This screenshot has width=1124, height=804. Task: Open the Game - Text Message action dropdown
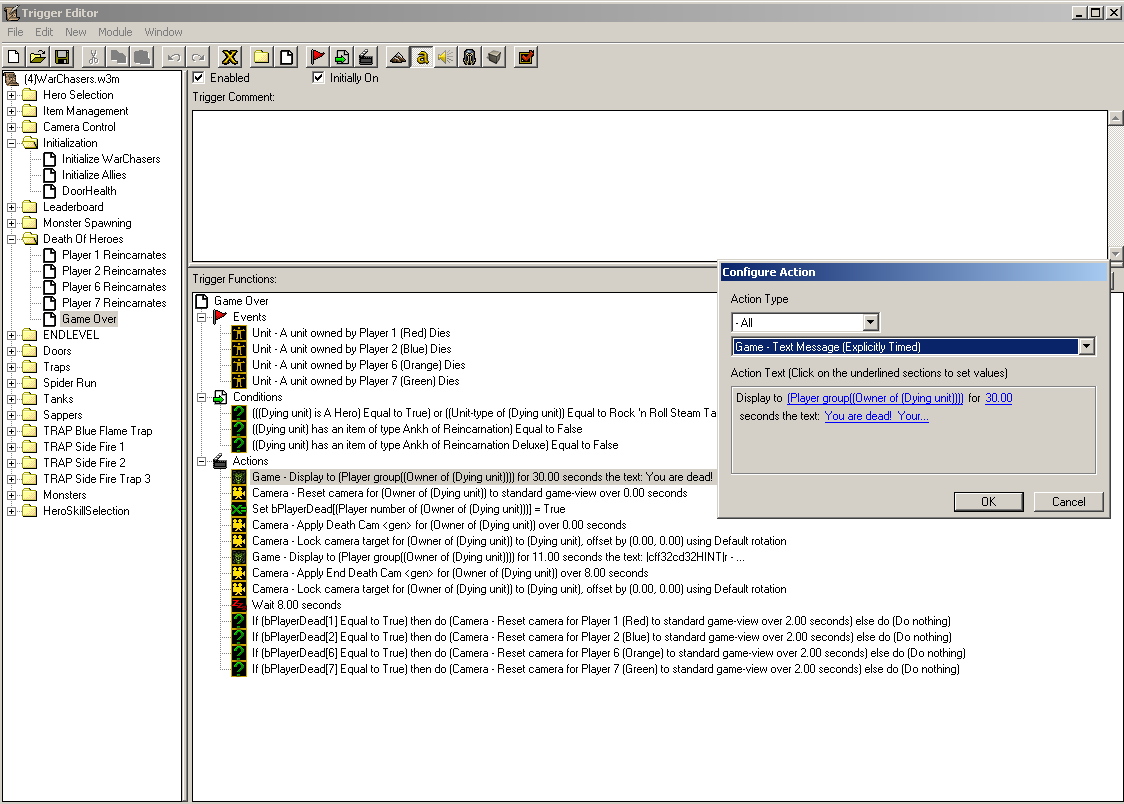tap(1087, 347)
